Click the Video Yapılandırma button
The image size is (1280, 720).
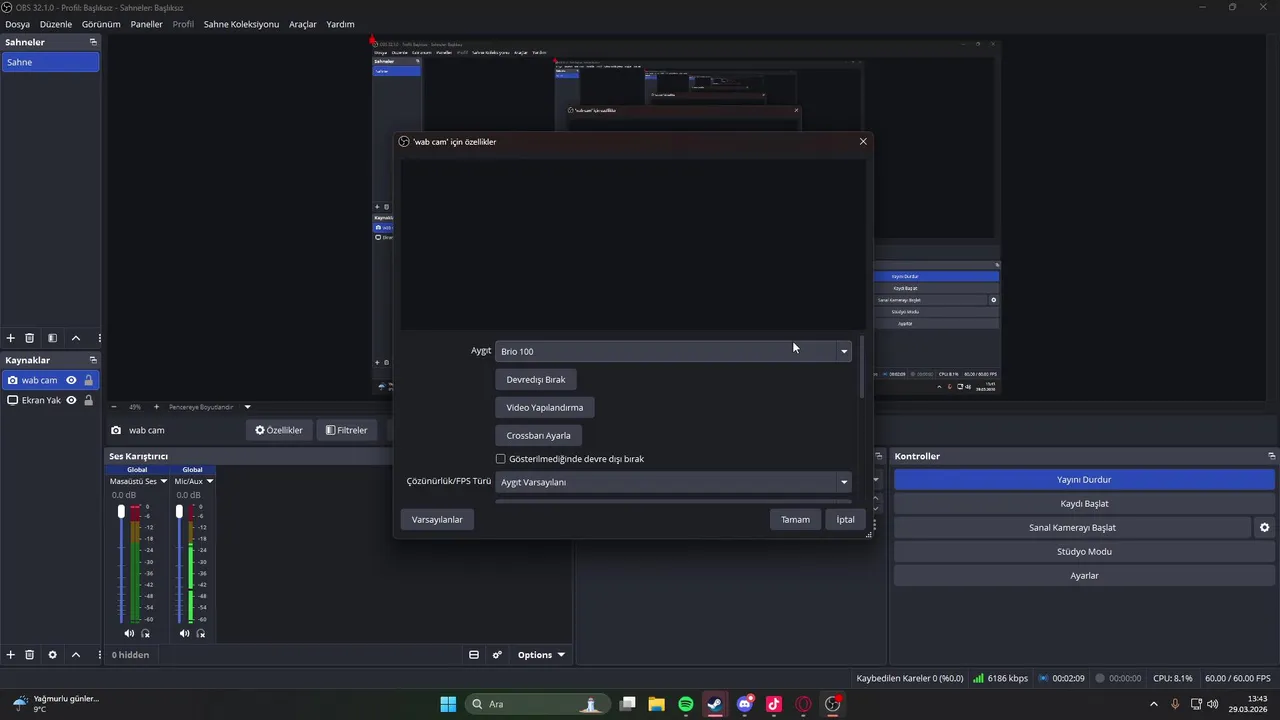pyautogui.click(x=545, y=407)
